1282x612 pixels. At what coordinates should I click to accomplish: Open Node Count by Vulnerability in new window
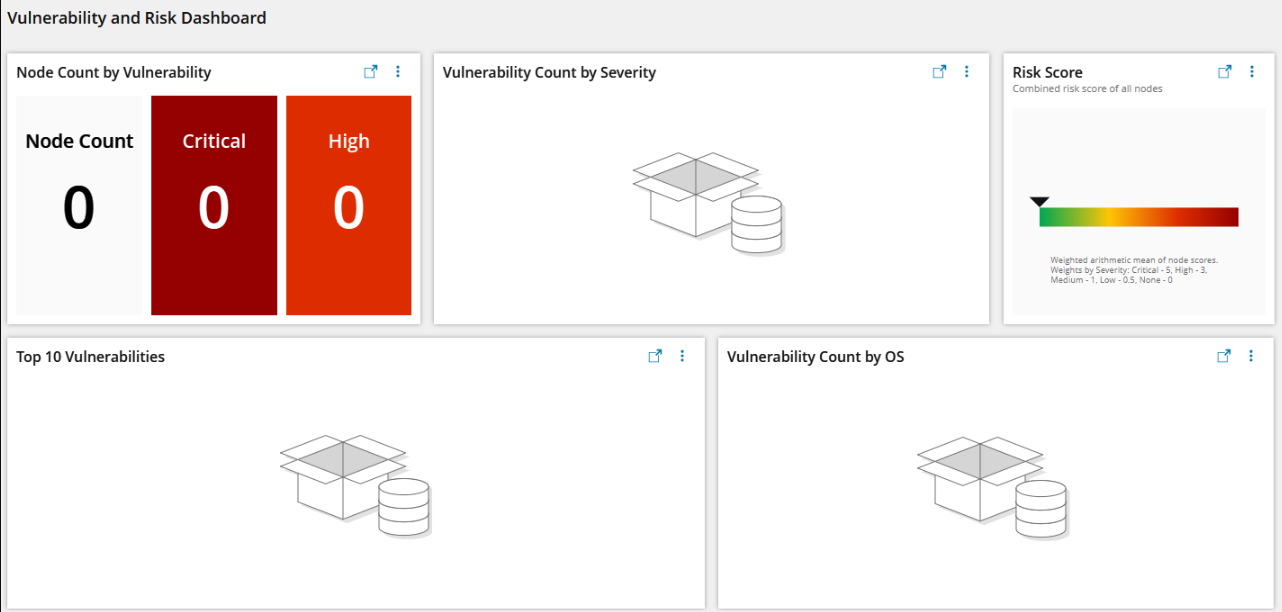[x=370, y=72]
